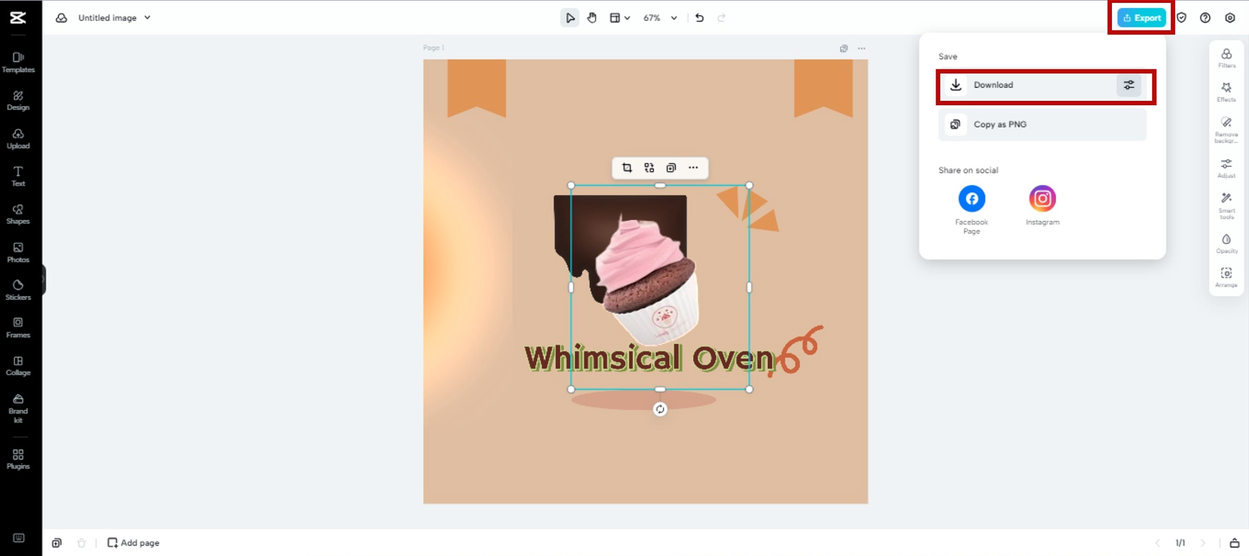Screen dimensions: 1249x556
Task: Open the Shapes panel
Action: [x=18, y=214]
